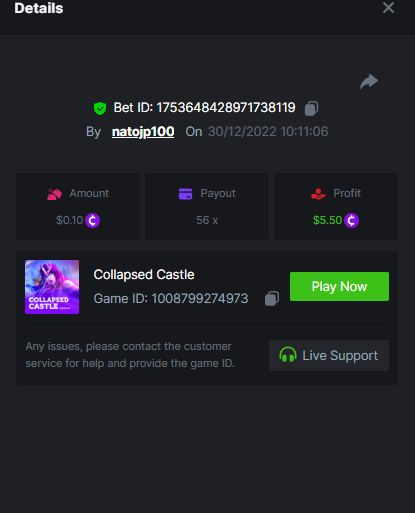Click the Game ID number text

pyautogui.click(x=200, y=298)
